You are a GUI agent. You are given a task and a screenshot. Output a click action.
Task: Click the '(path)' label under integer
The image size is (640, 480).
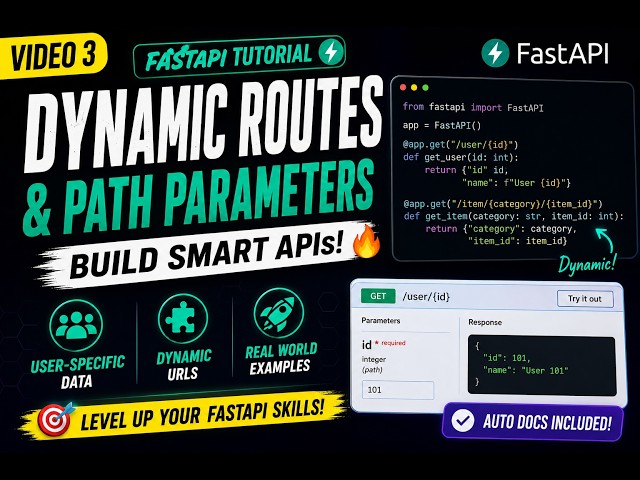pos(372,370)
